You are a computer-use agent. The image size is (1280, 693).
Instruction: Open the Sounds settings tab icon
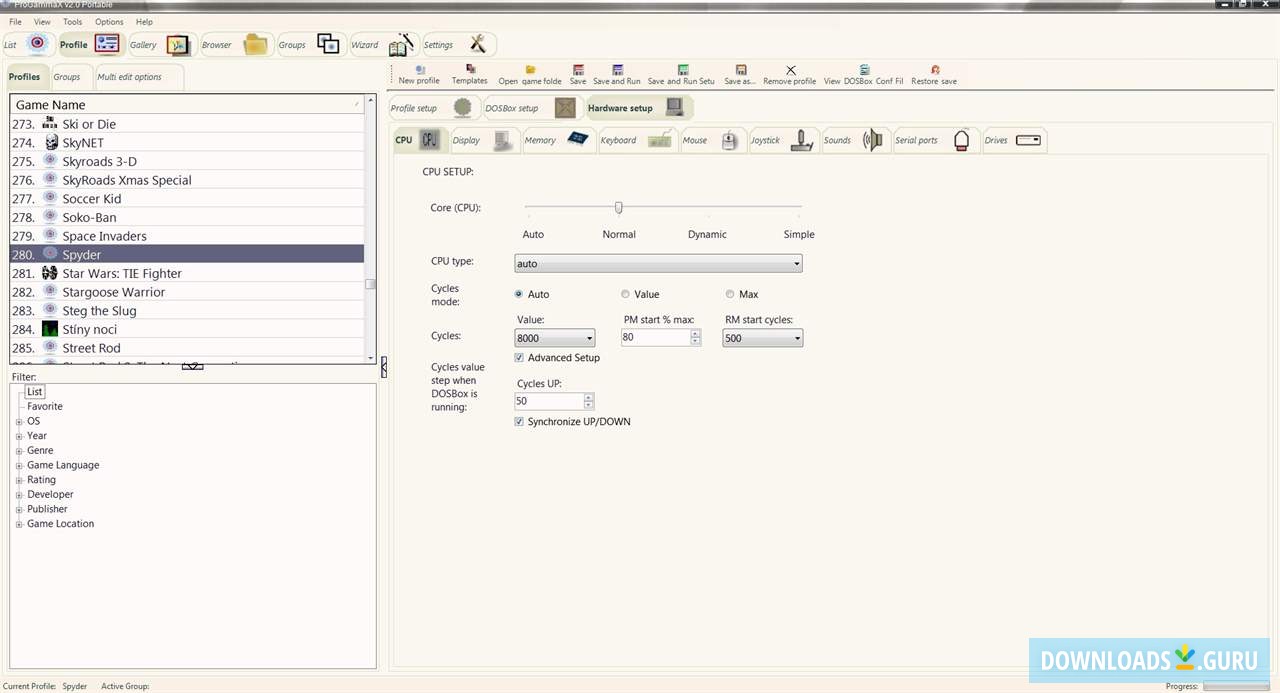[x=871, y=140]
